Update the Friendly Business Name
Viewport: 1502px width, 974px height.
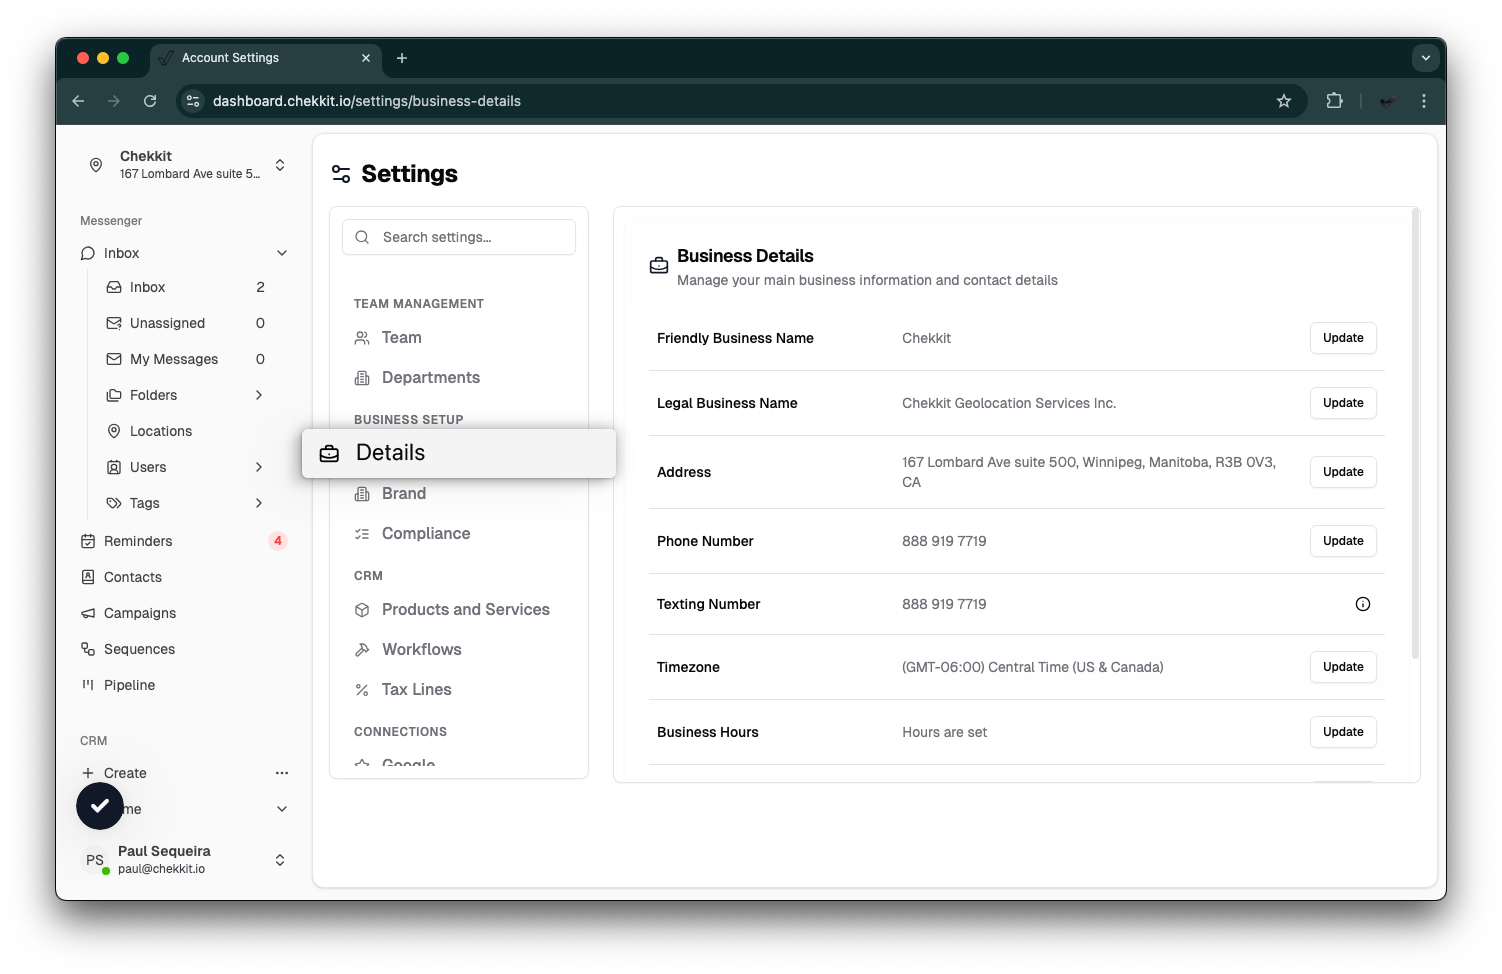pos(1343,338)
